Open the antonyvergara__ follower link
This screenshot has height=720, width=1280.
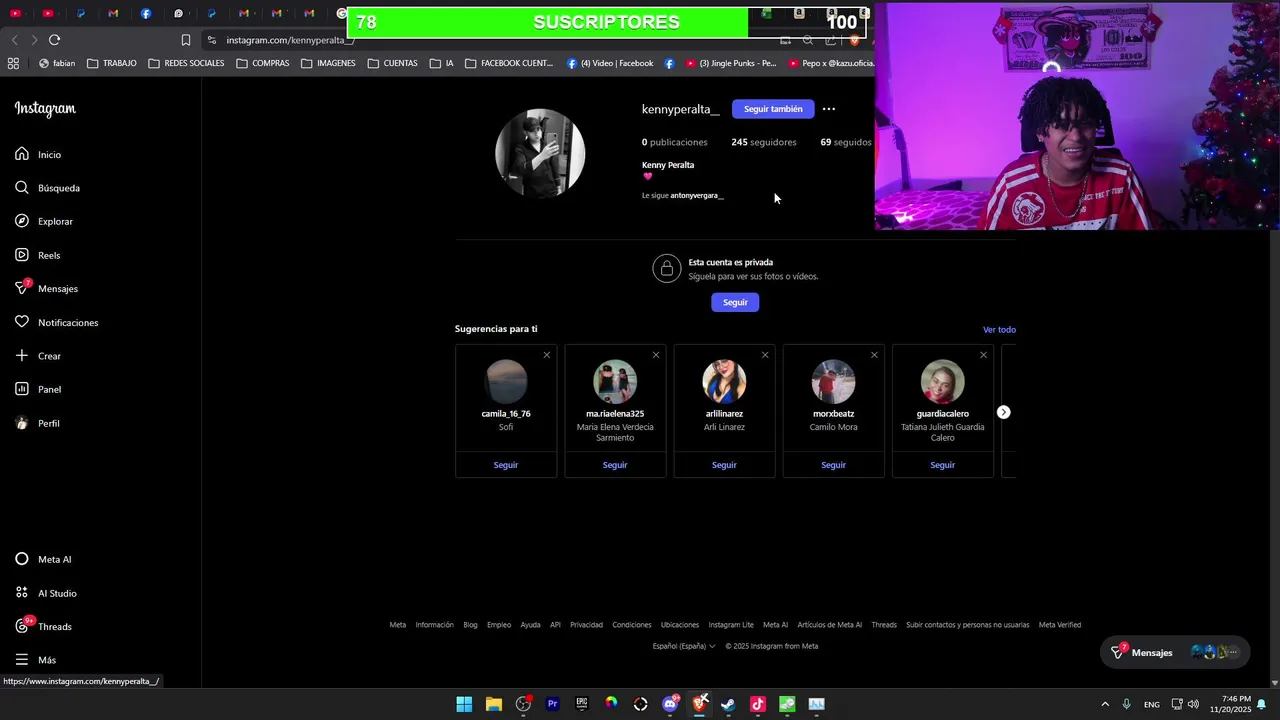click(x=697, y=196)
